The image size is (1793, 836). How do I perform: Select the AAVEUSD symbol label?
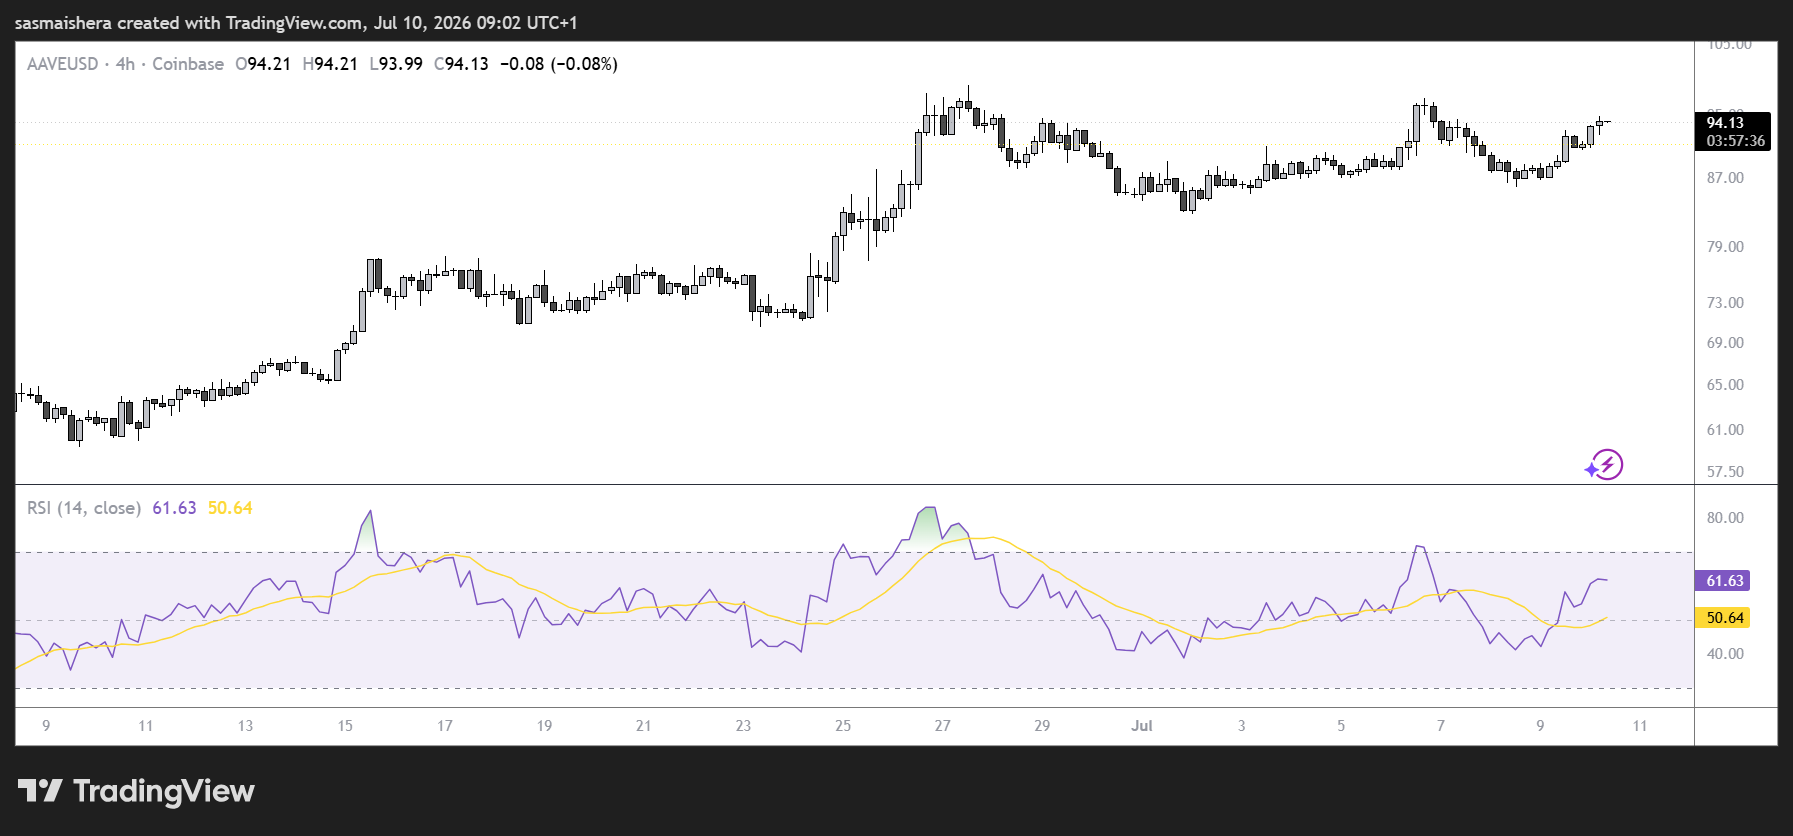(62, 64)
